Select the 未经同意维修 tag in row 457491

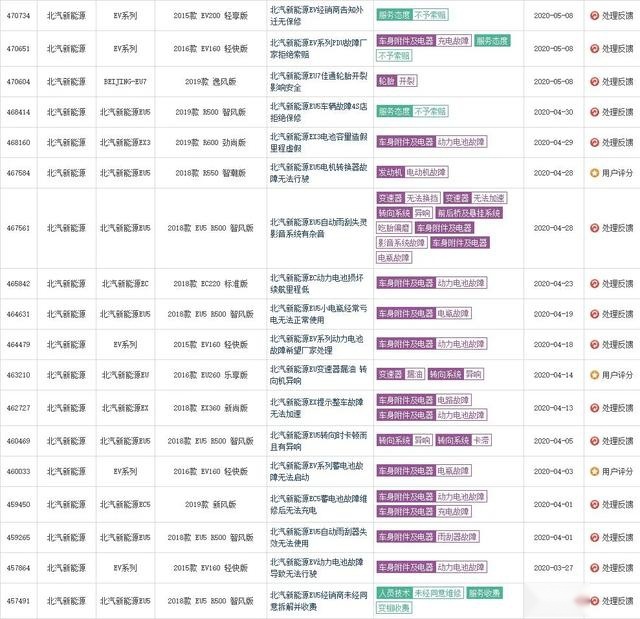[438, 592]
